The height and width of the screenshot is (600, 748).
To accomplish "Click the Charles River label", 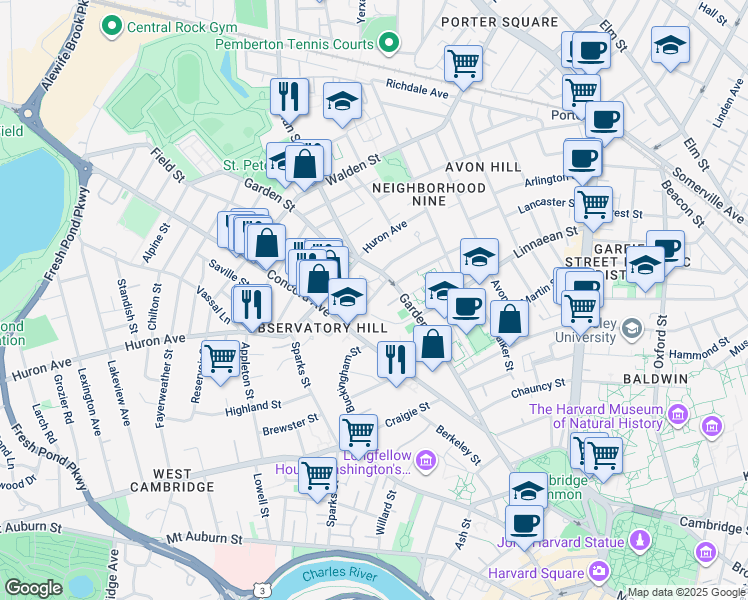I will (340, 574).
